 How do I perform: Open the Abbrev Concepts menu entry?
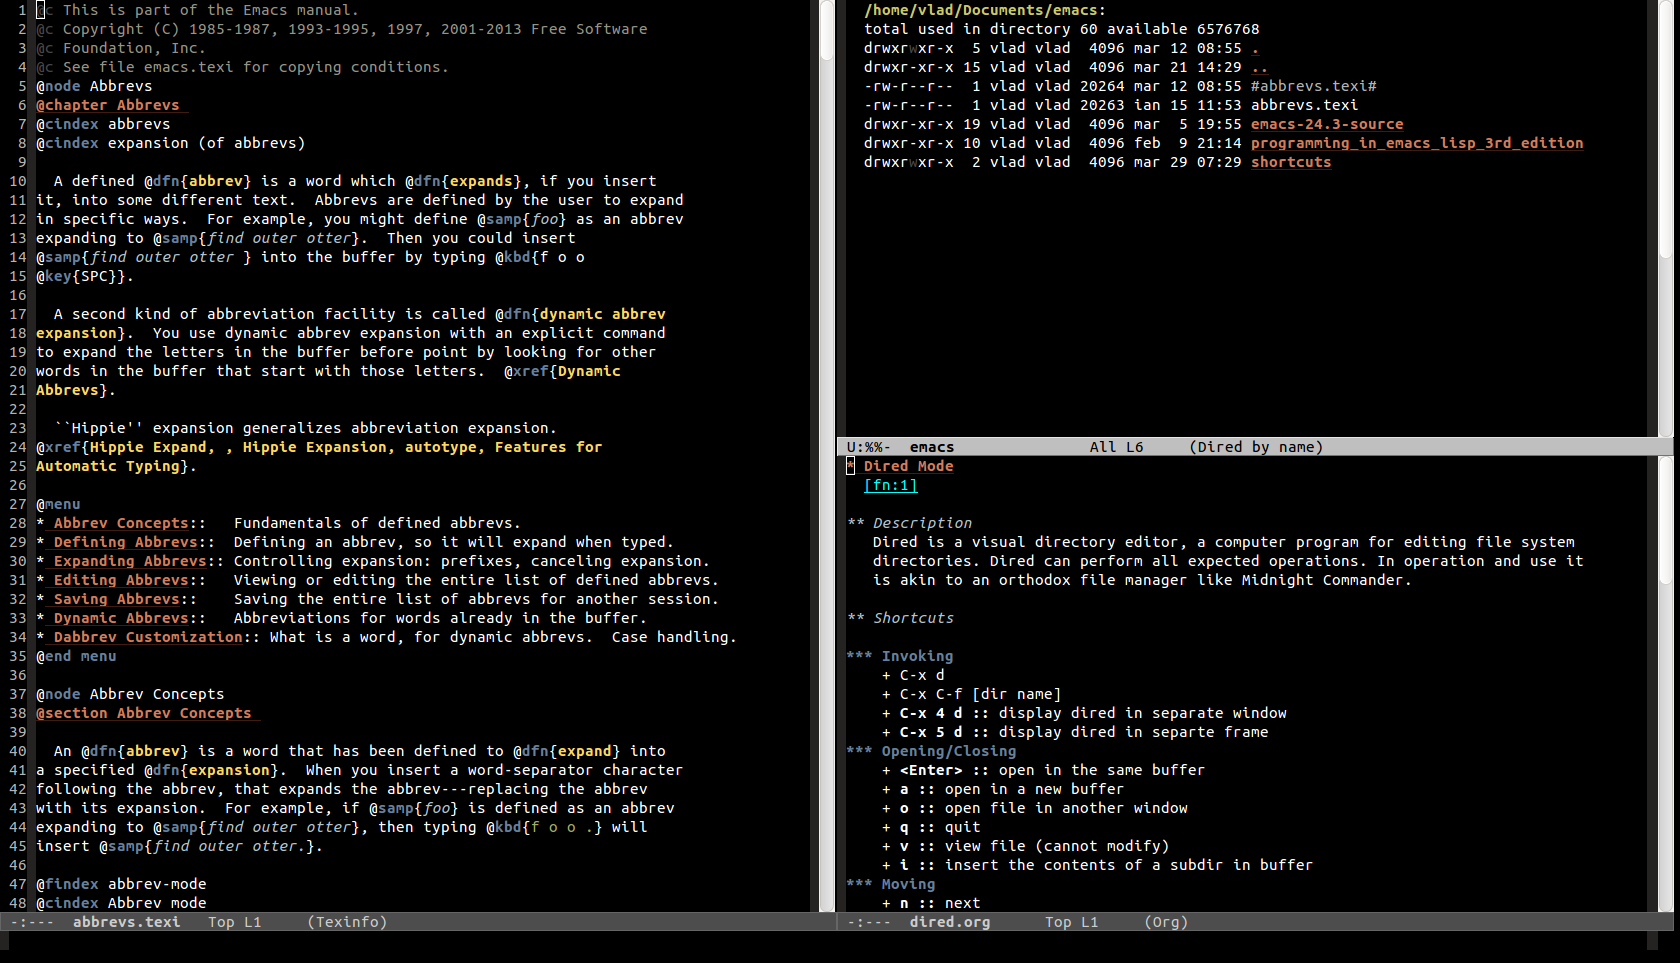click(x=121, y=523)
